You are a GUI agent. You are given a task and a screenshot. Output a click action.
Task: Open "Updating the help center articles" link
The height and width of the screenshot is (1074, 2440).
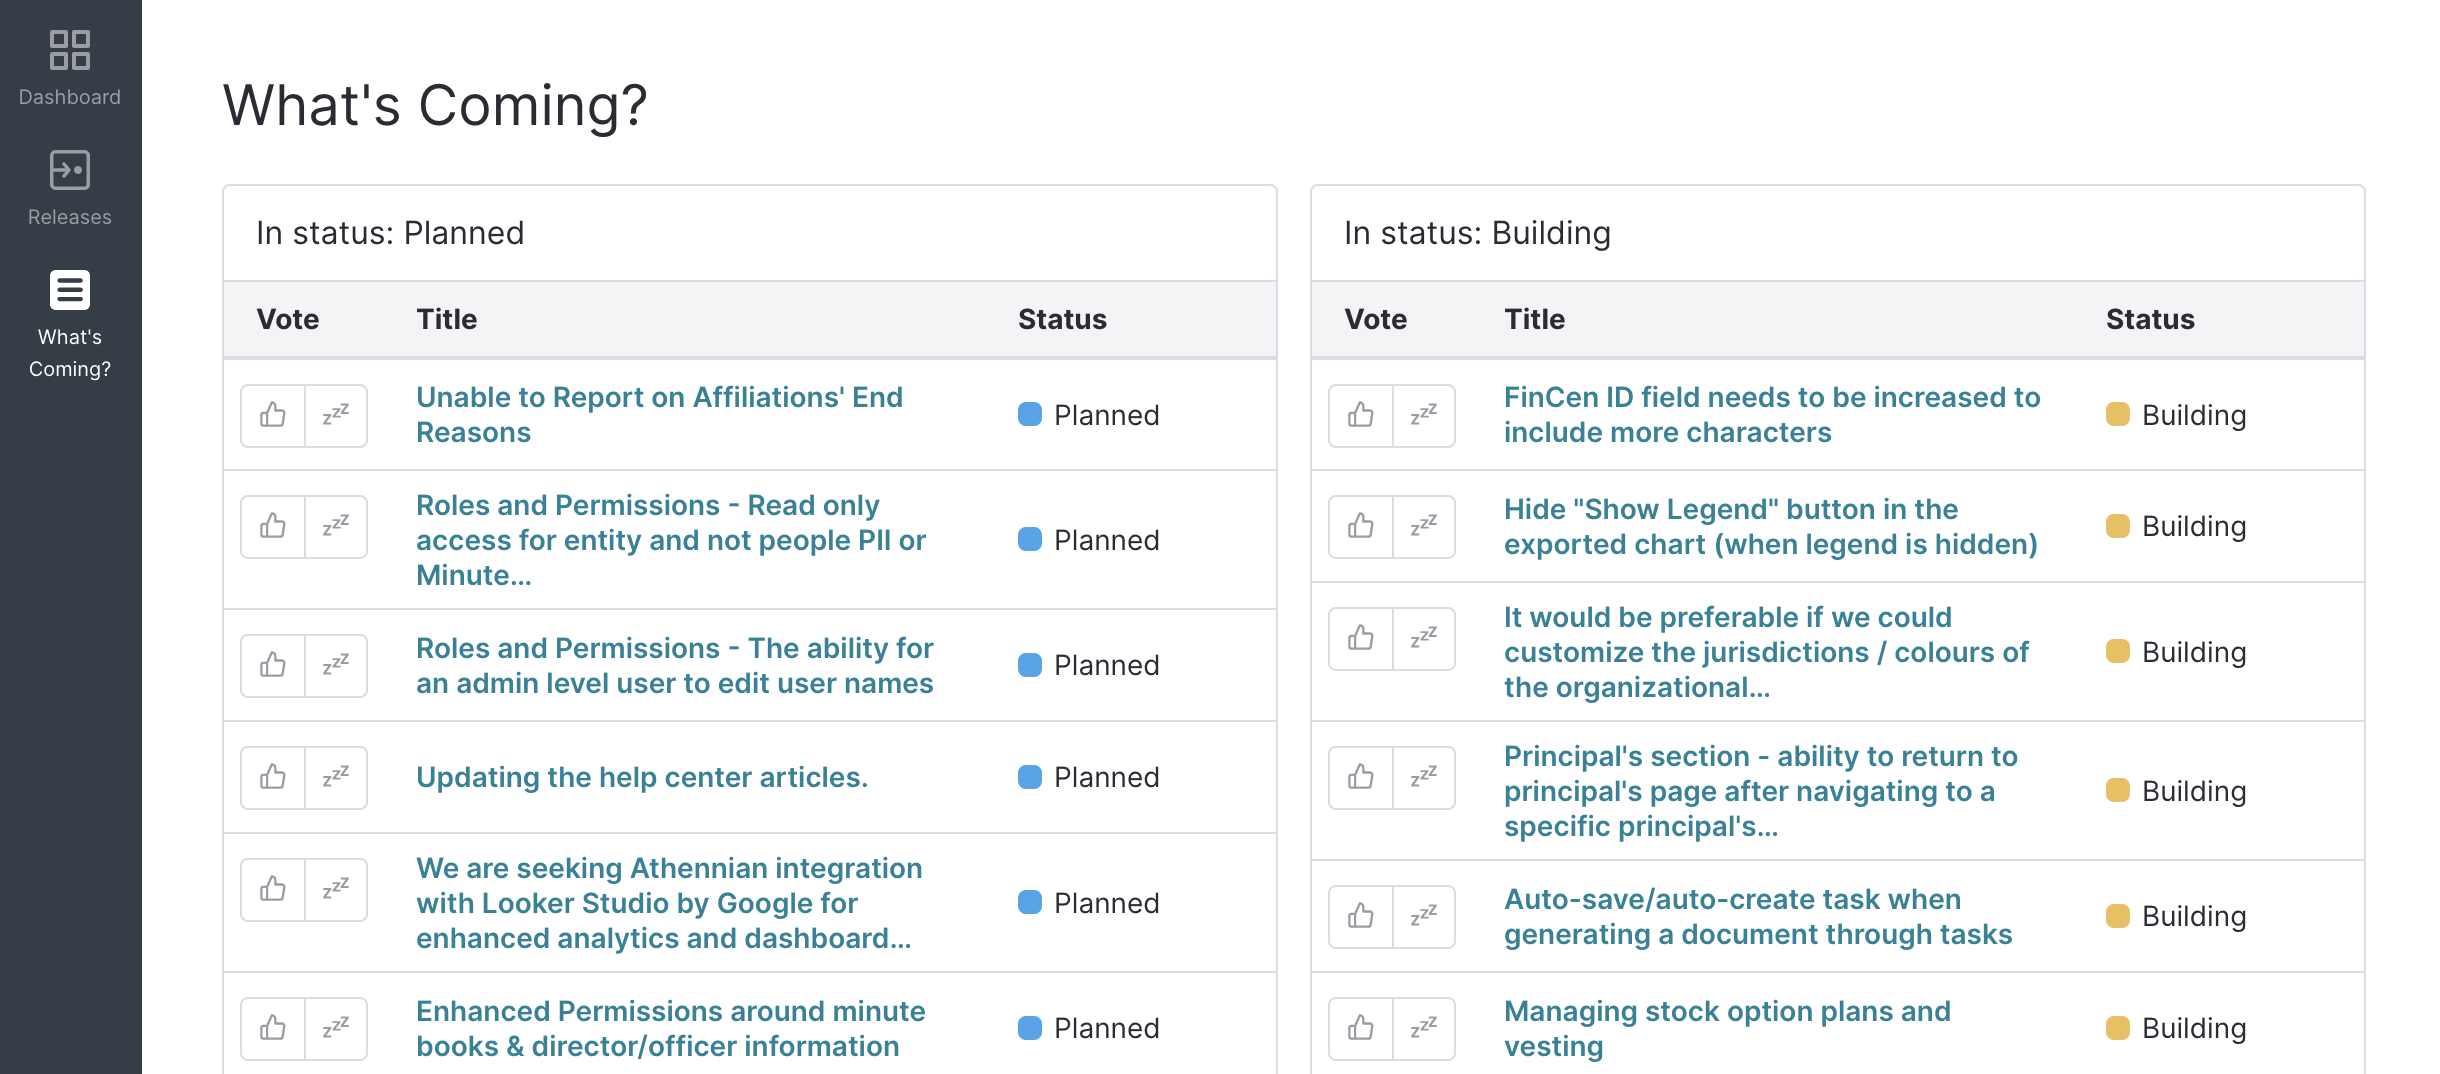pos(642,777)
